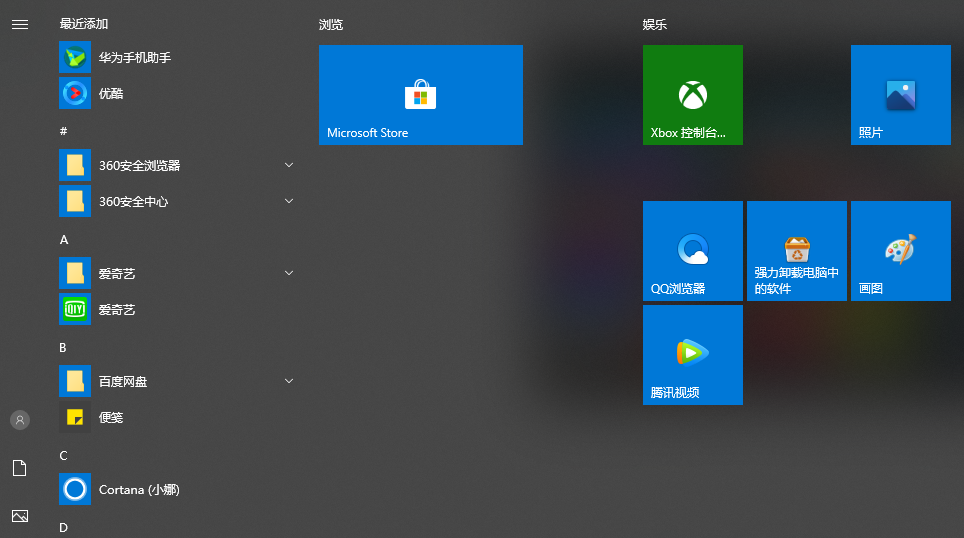Open the Xbox 控制台 tile

point(692,95)
